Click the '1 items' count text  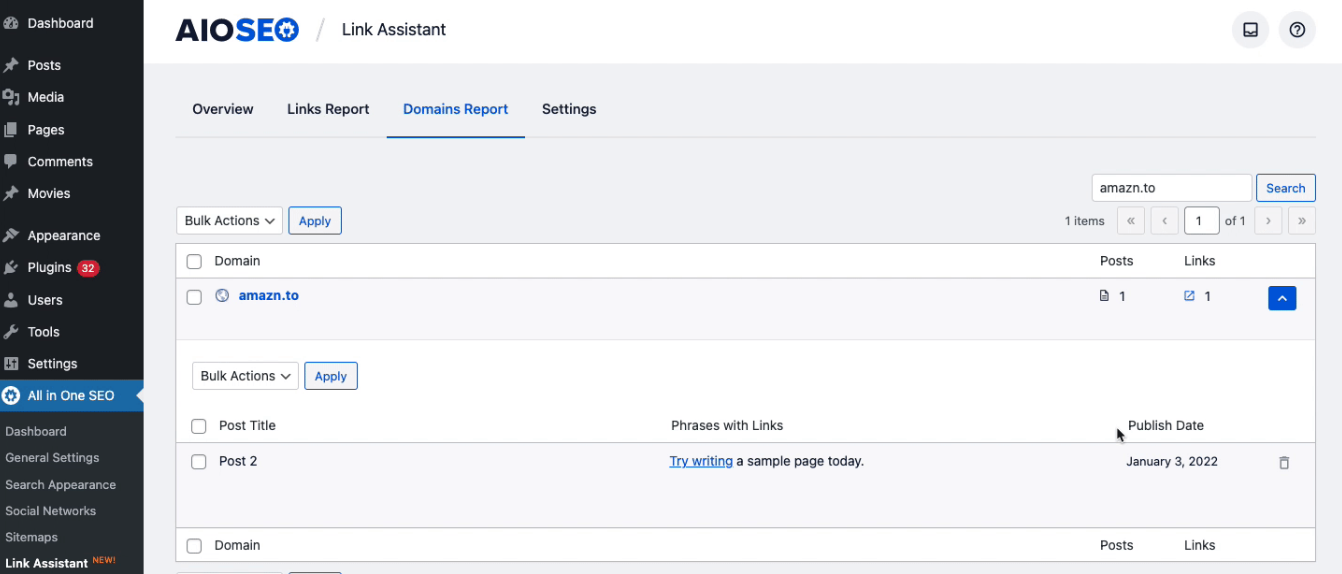(x=1085, y=221)
